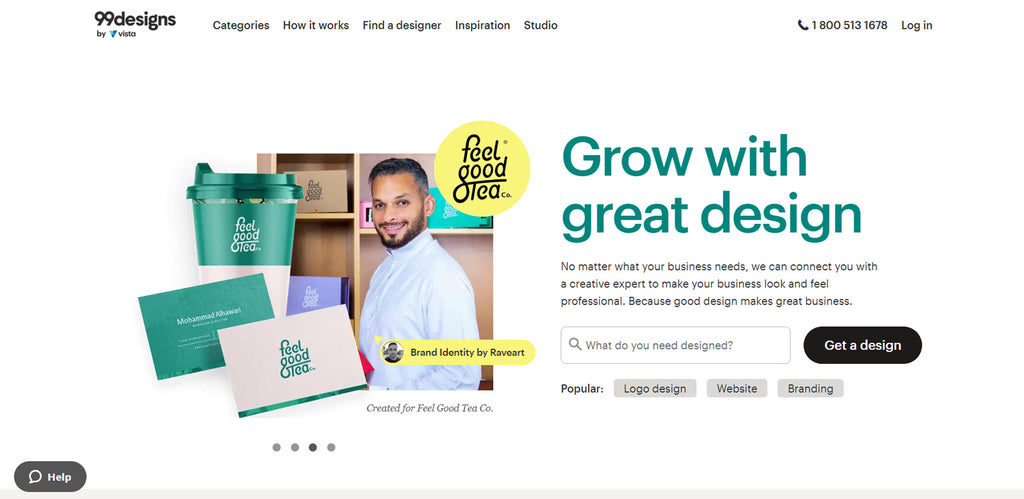This screenshot has width=1024, height=499.
Task: Open the How it works menu
Action: point(316,25)
